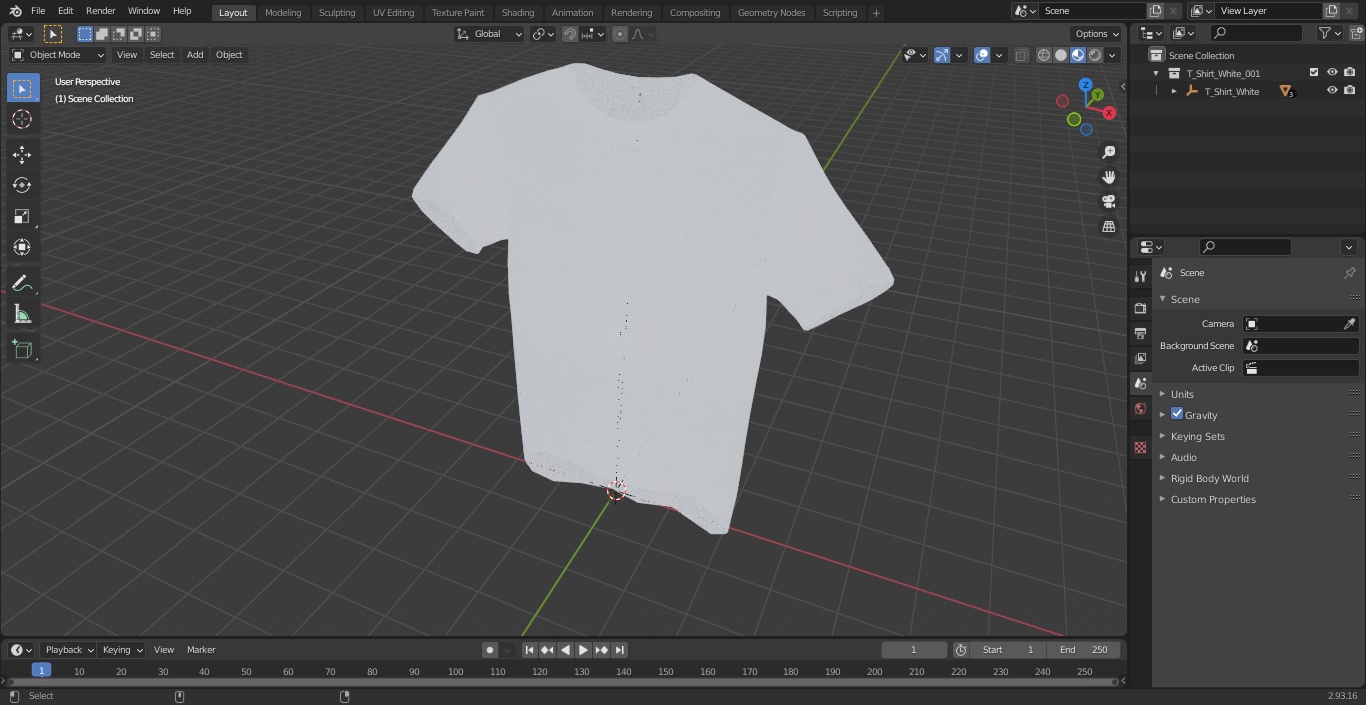This screenshot has width=1366, height=705.
Task: Activate the Transform tool
Action: (x=22, y=247)
